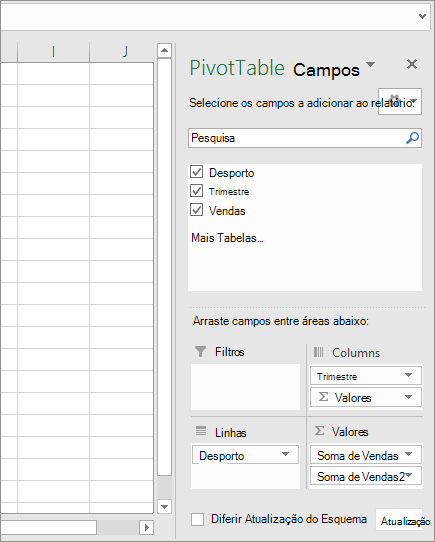The image size is (435, 542).
Task: Click the Trimestre field name in list
Action: tap(229, 191)
